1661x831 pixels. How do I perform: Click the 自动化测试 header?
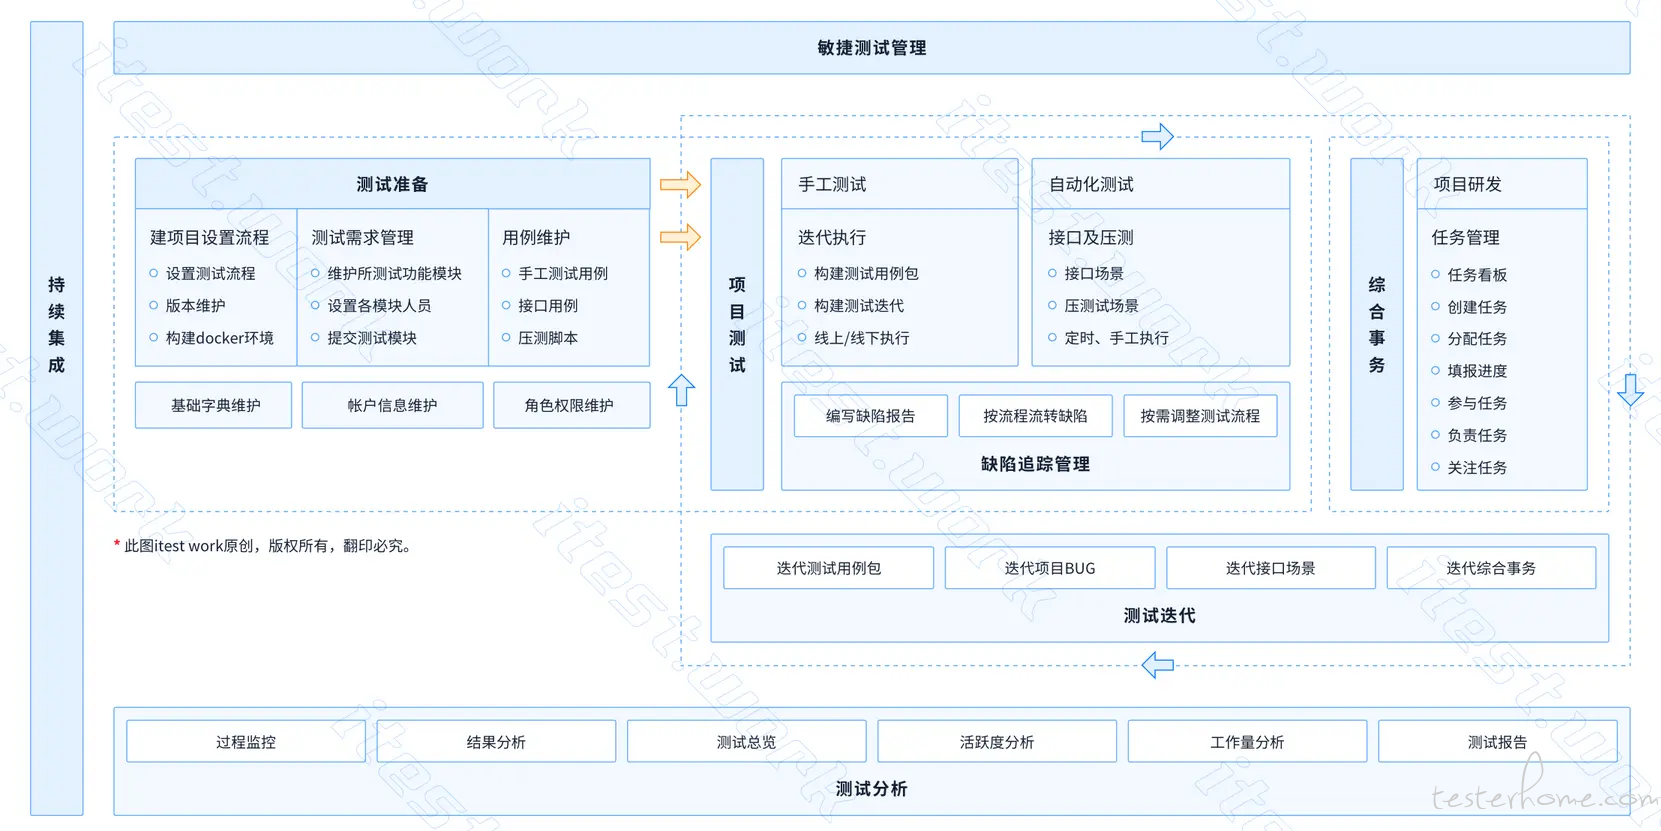(1161, 184)
